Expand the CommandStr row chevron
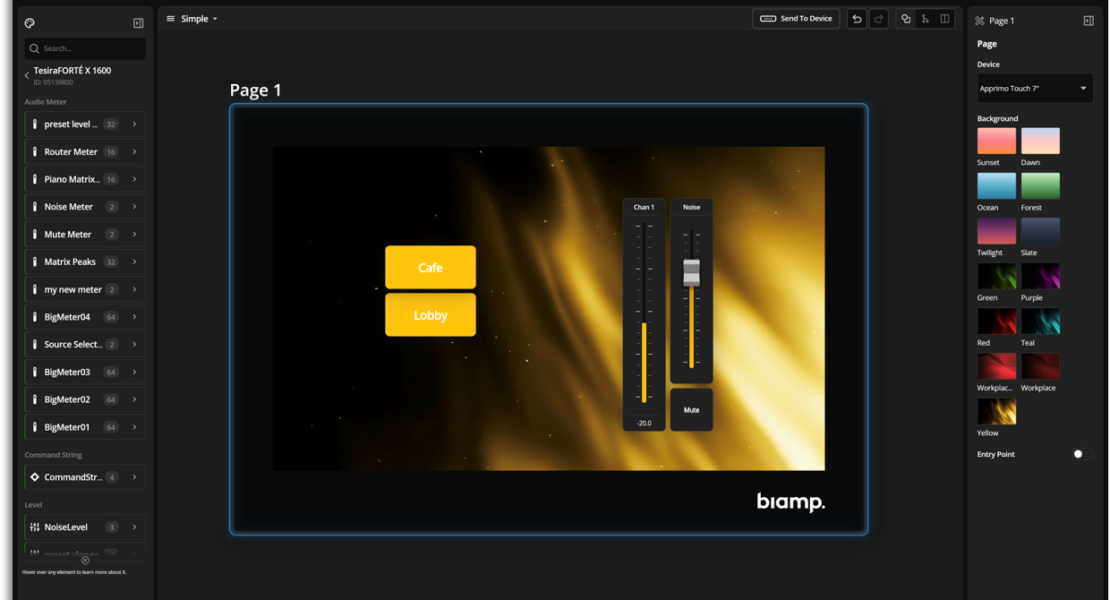 (x=135, y=478)
